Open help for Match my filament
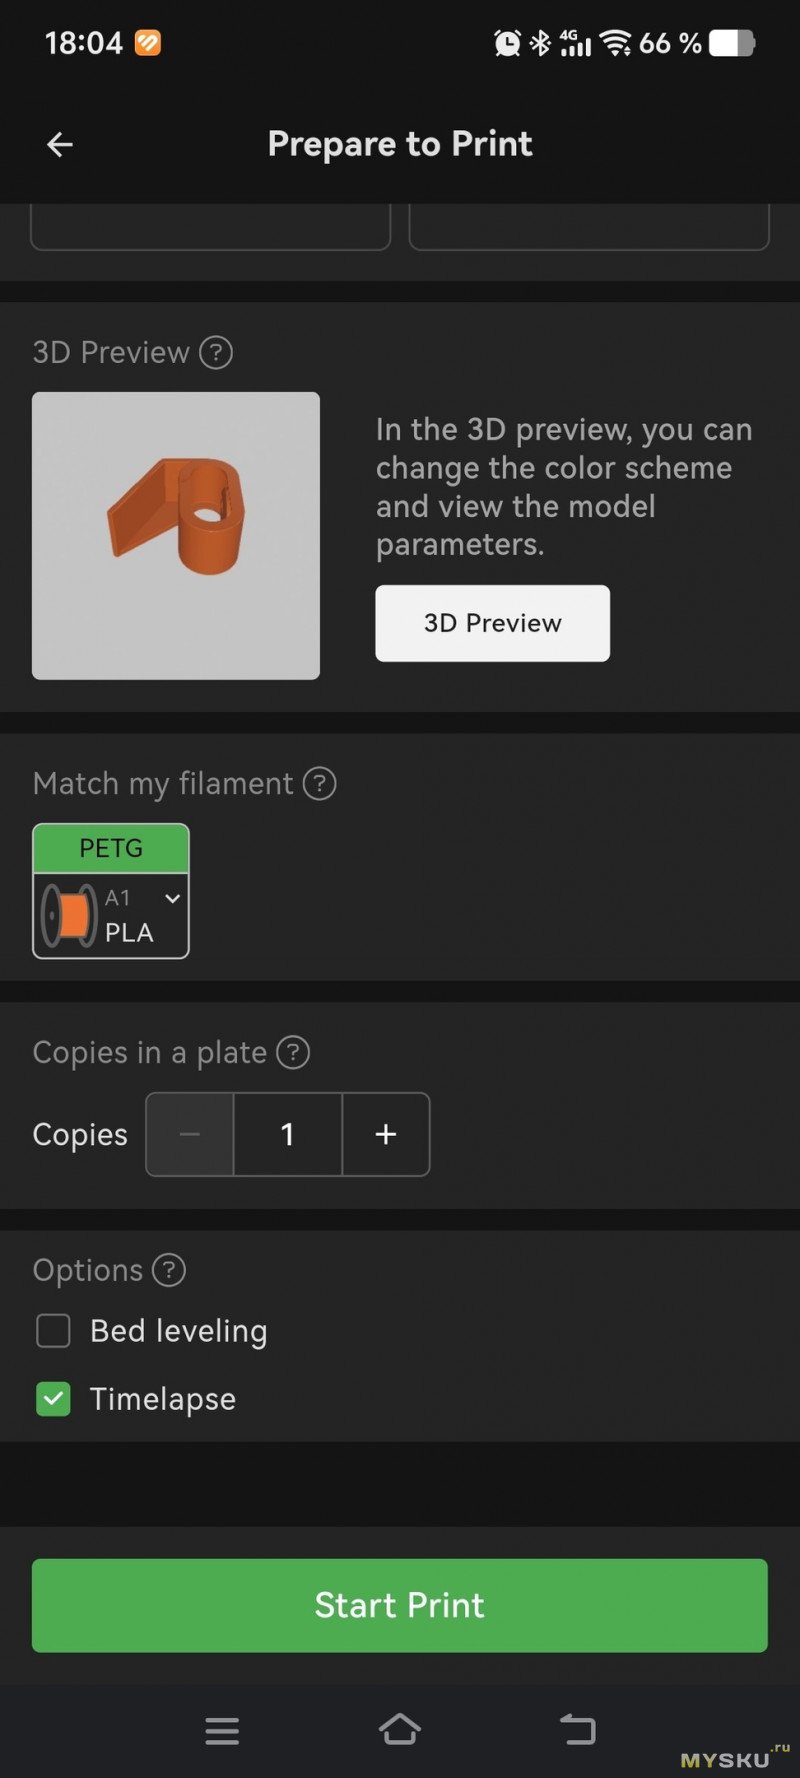Image resolution: width=800 pixels, height=1778 pixels. [x=320, y=783]
